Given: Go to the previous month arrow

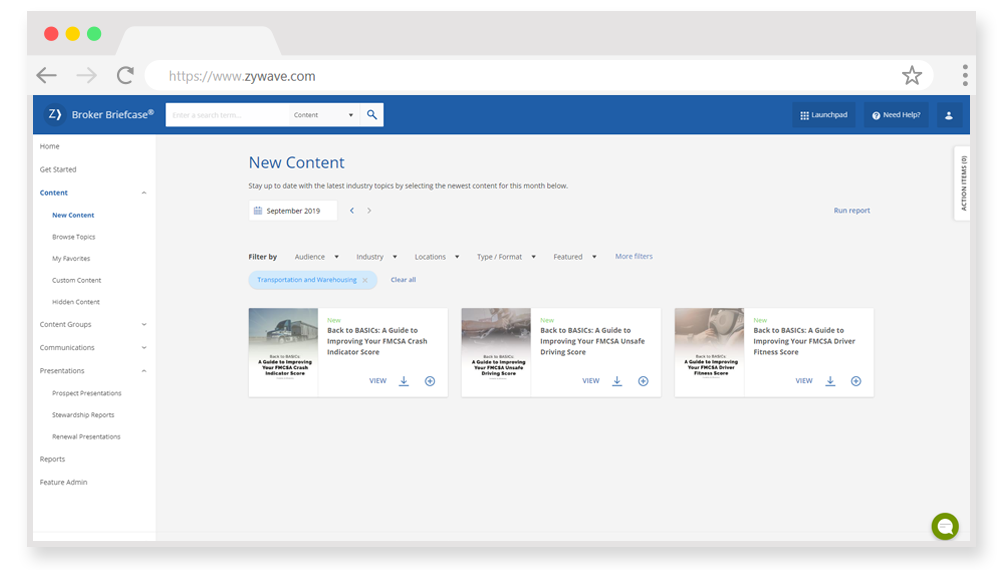Looking at the screenshot, I should pyautogui.click(x=352, y=210).
